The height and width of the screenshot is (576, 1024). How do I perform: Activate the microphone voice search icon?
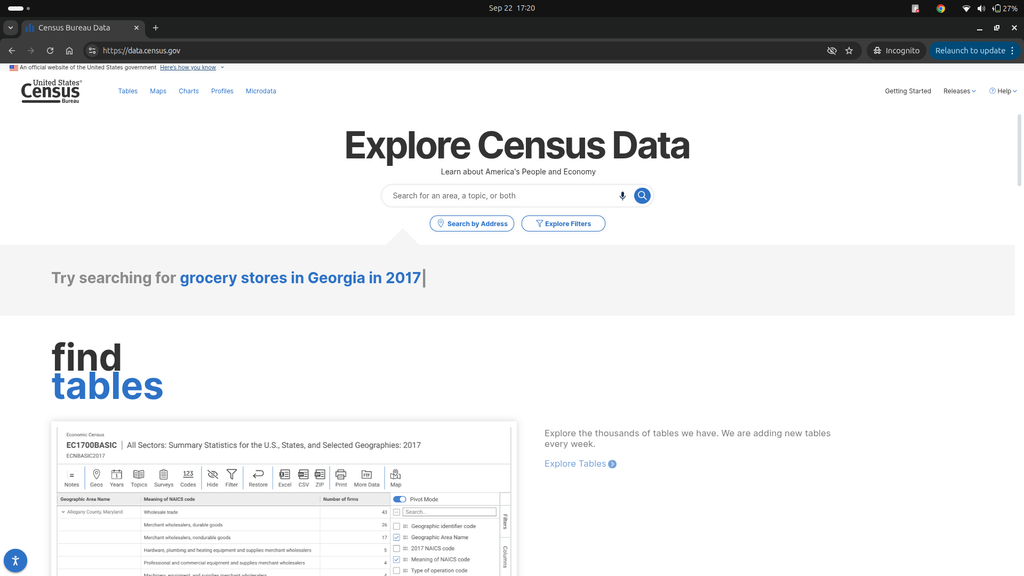(x=622, y=195)
